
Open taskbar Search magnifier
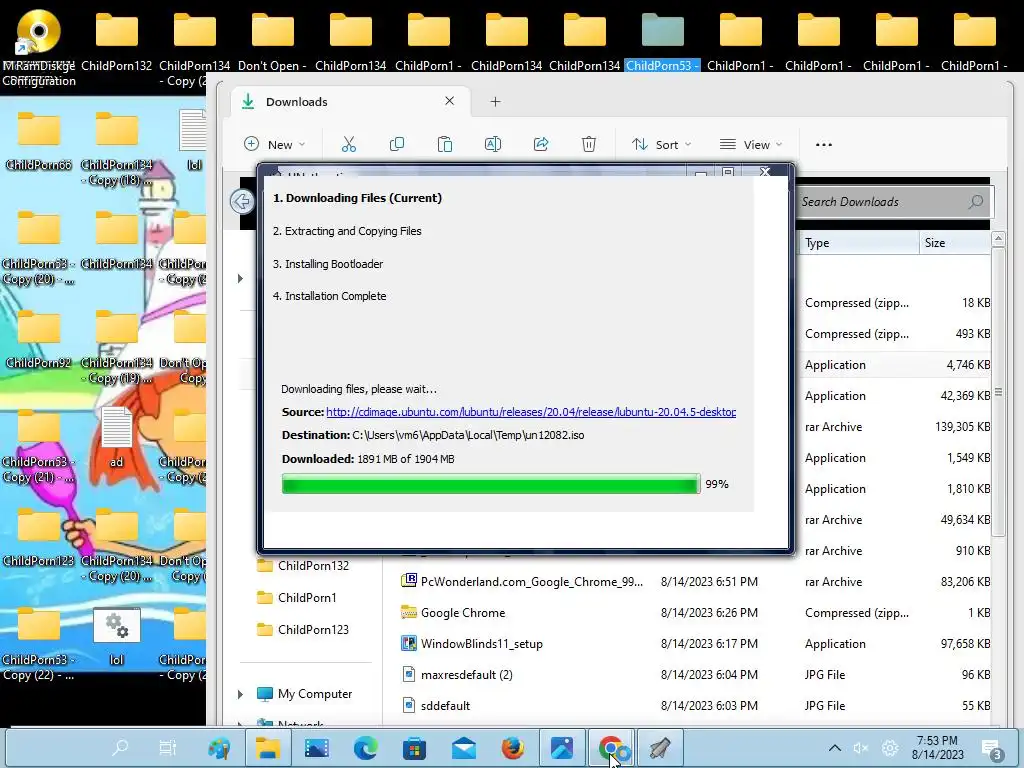pos(120,747)
